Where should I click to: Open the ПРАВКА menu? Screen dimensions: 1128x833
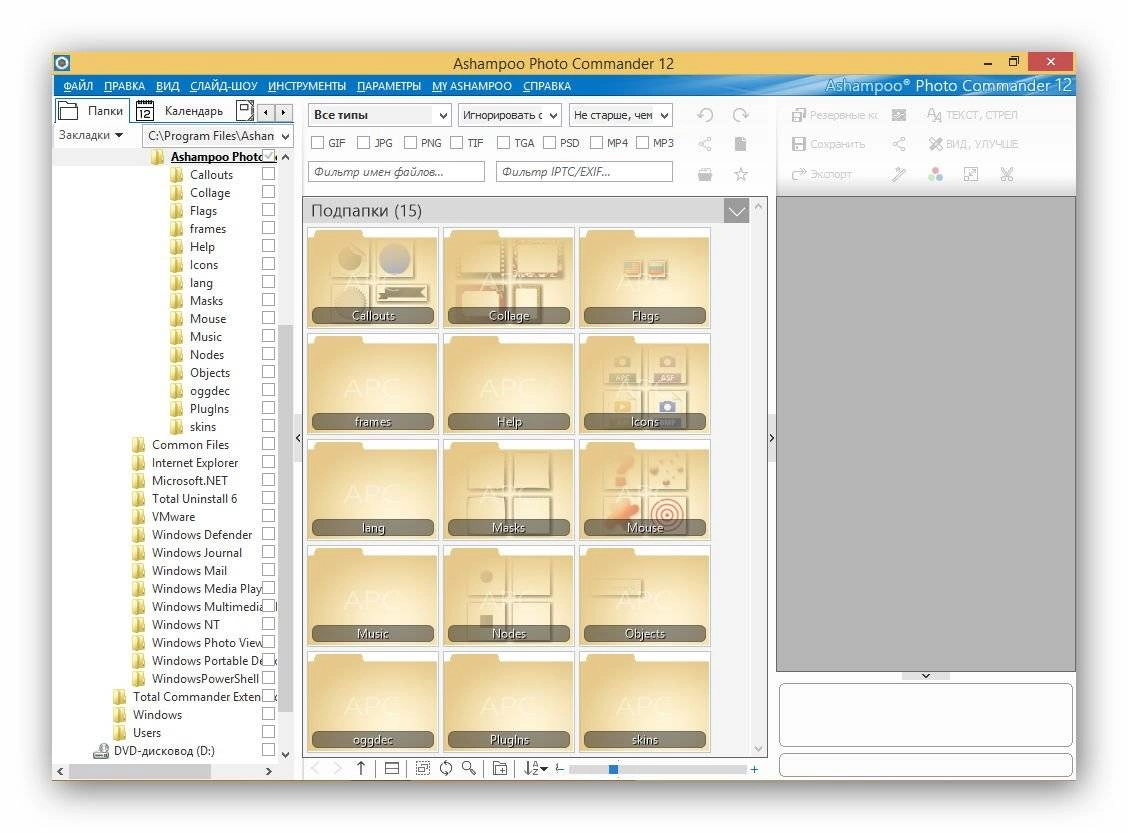tap(124, 86)
